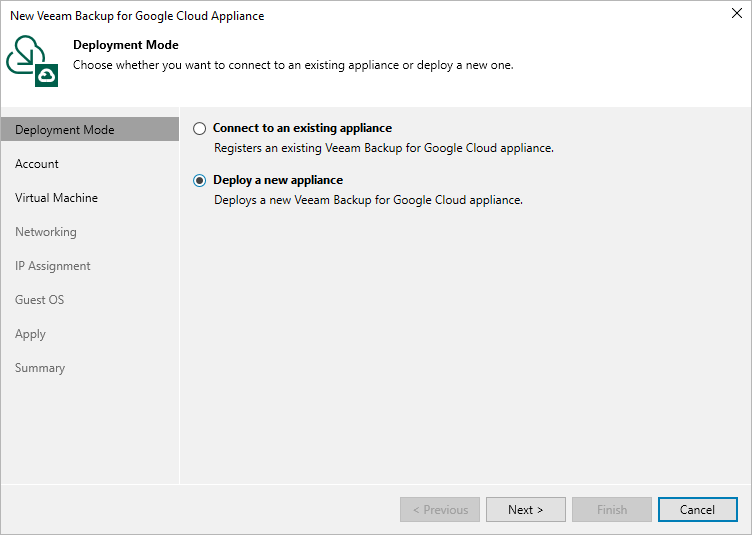Select Deploy a new appliance radio
This screenshot has width=752, height=535.
(x=199, y=180)
